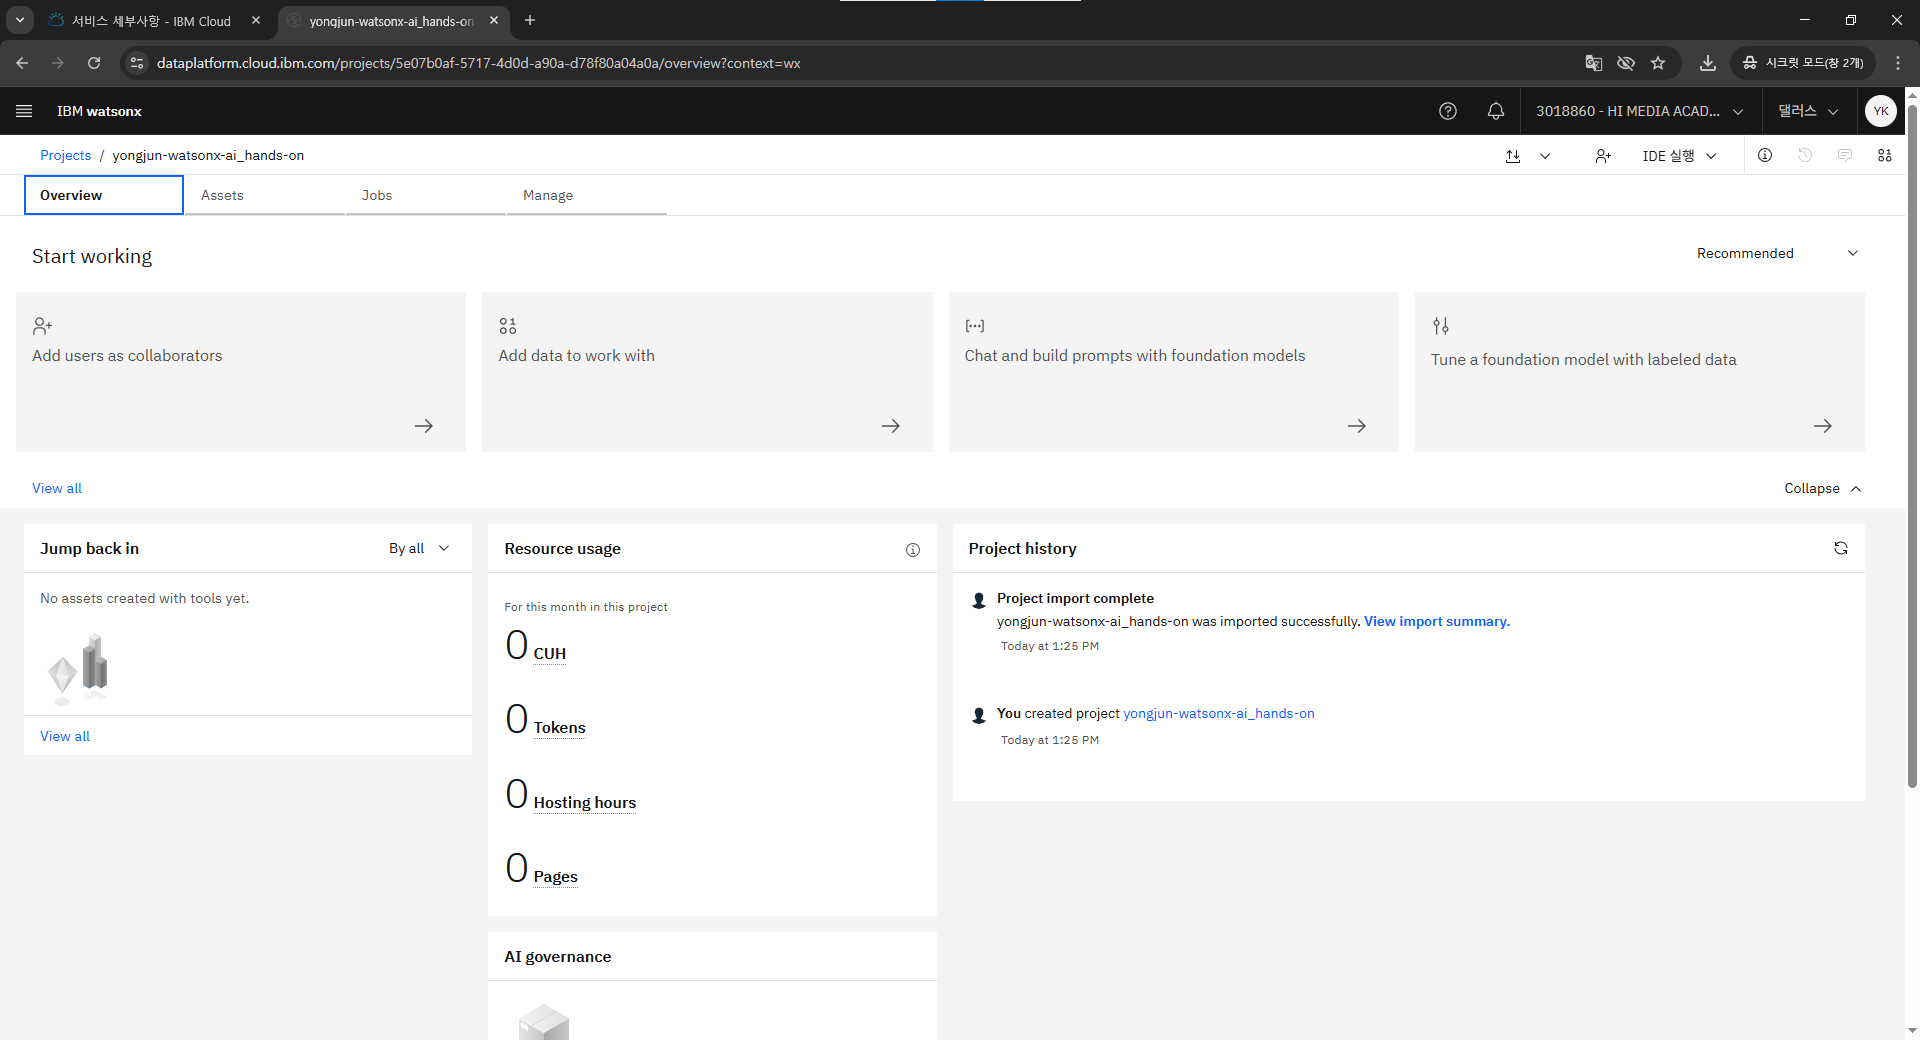Screen dimensions: 1920x1040
Task: Click the arrow on Add users as collaborators card
Action: click(x=424, y=426)
